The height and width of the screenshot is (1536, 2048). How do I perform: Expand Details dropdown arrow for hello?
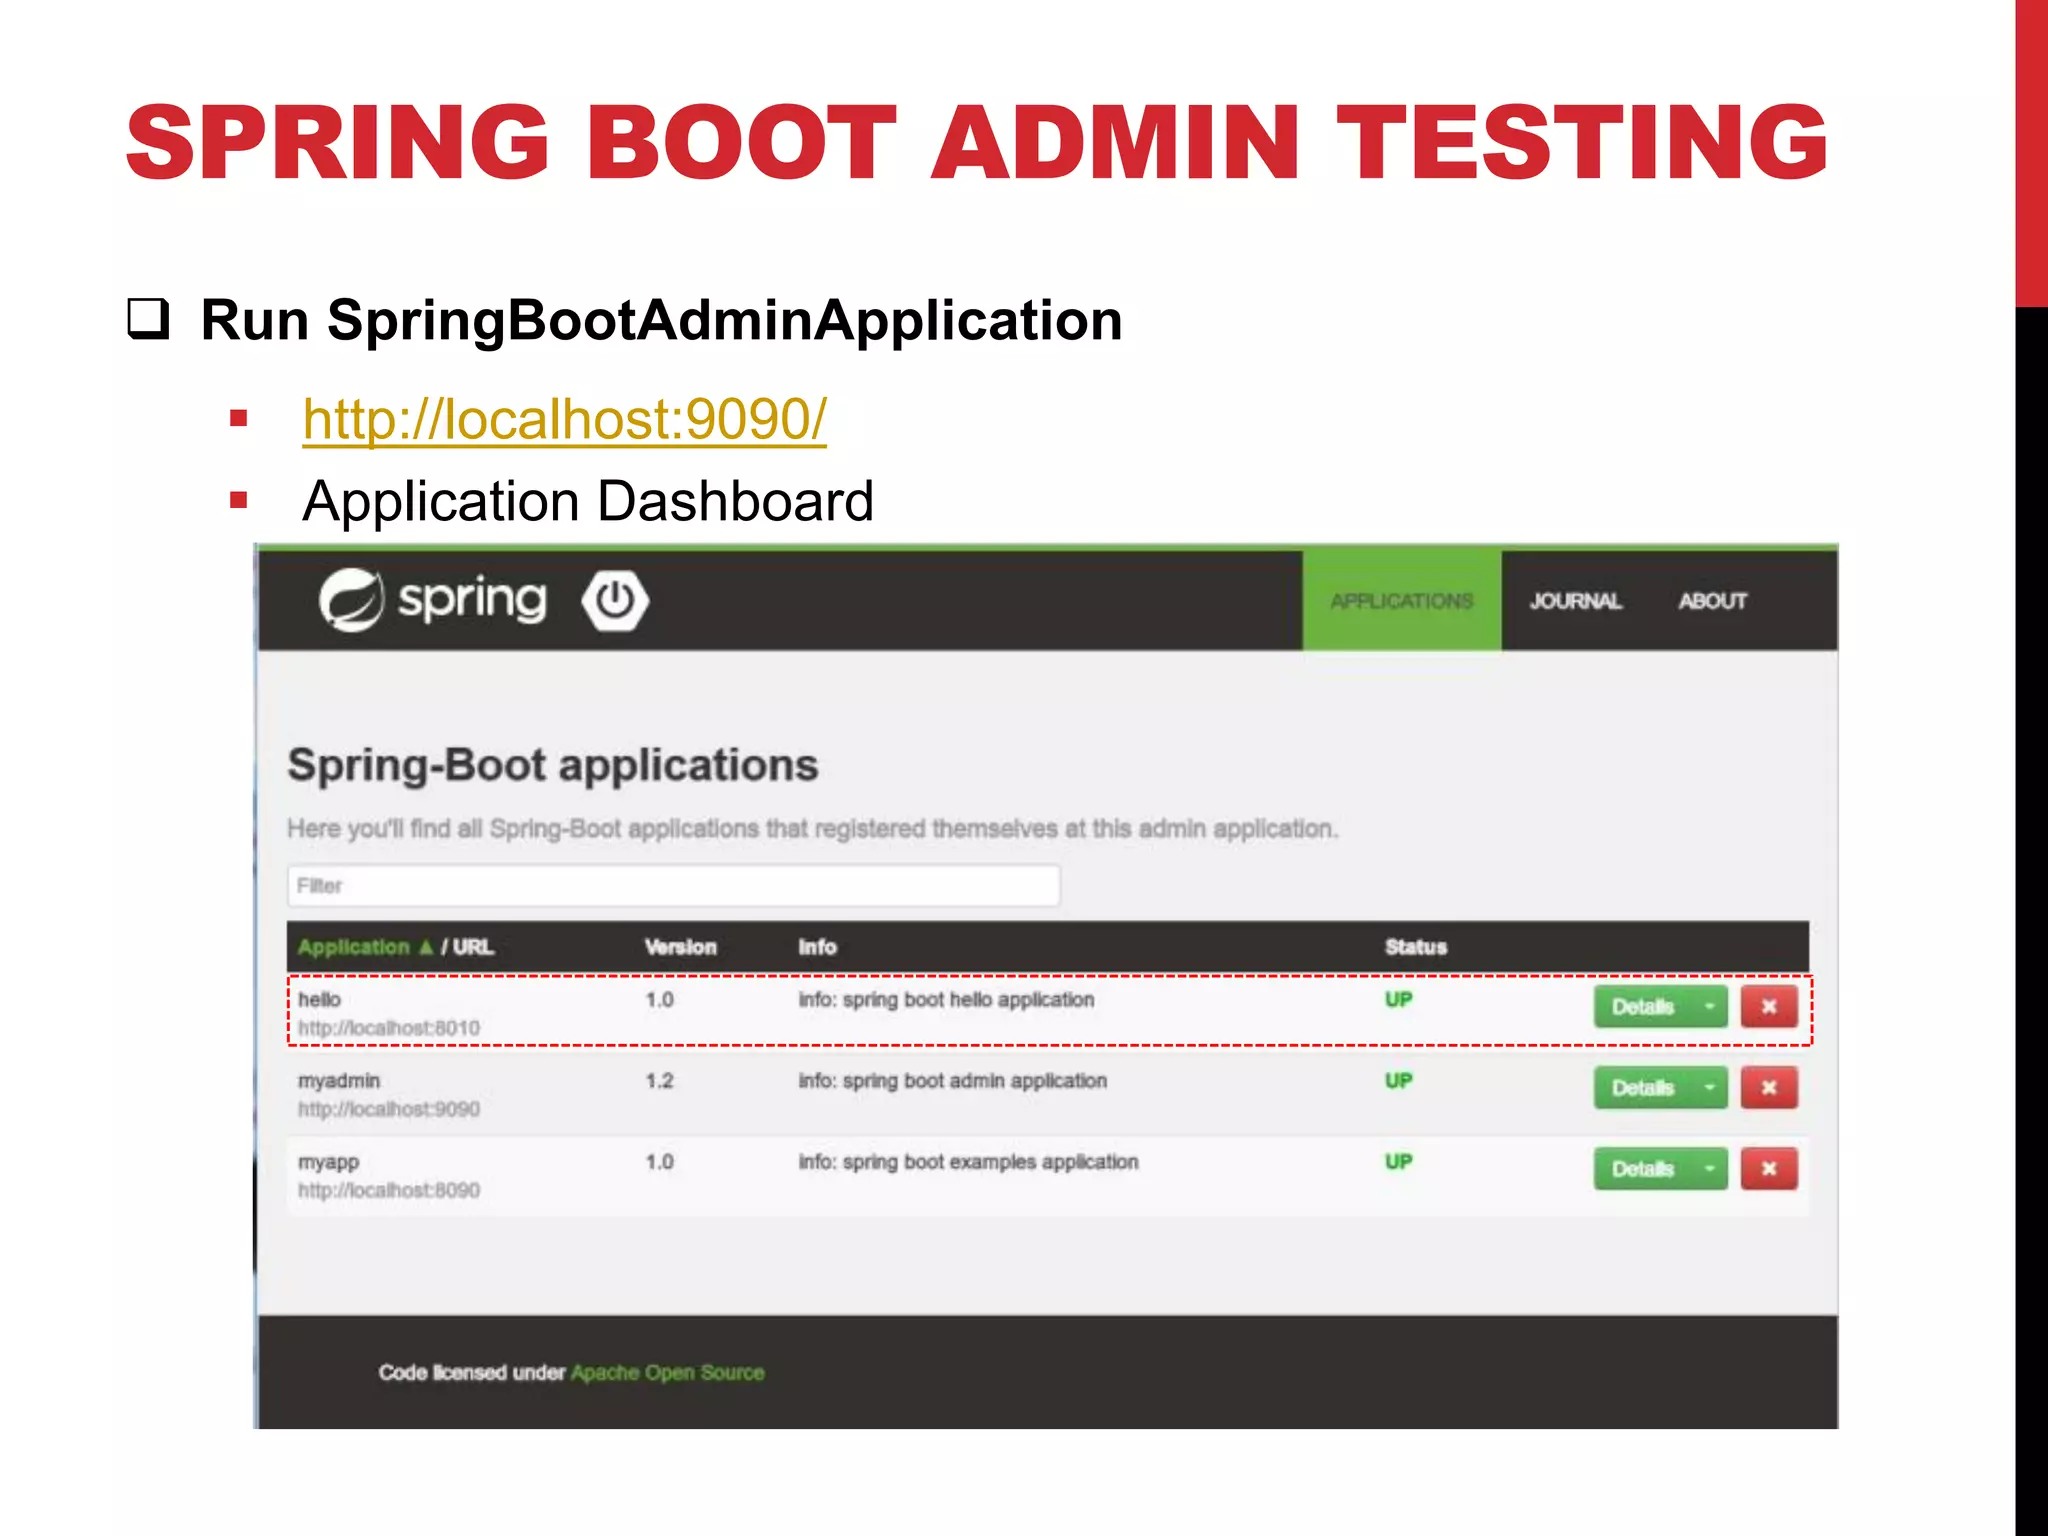click(x=1710, y=1006)
